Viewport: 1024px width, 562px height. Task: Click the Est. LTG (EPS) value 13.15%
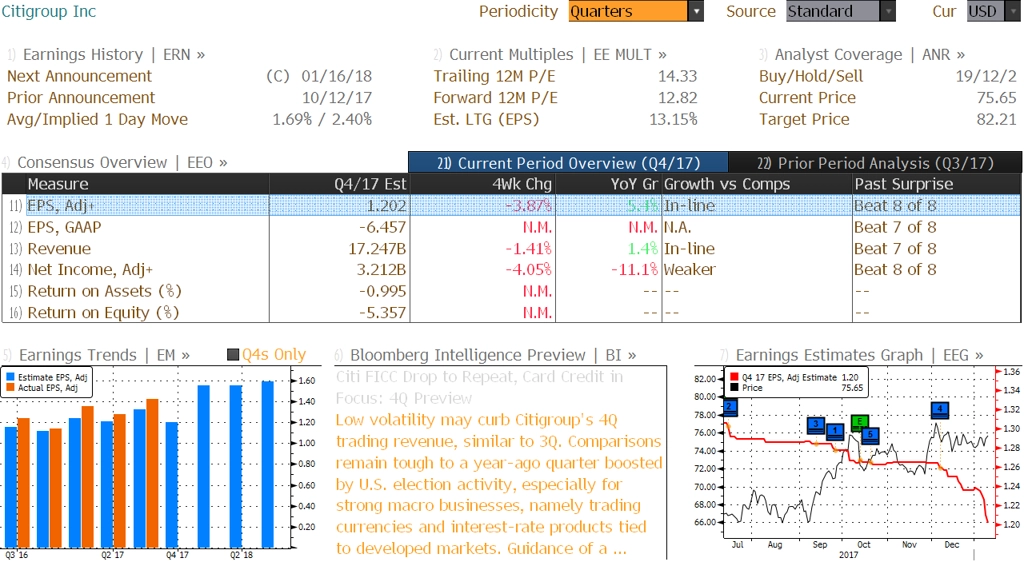click(x=673, y=119)
